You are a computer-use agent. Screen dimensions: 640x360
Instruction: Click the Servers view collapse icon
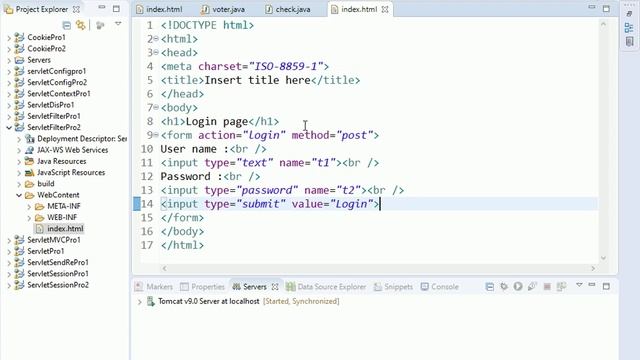coord(489,287)
